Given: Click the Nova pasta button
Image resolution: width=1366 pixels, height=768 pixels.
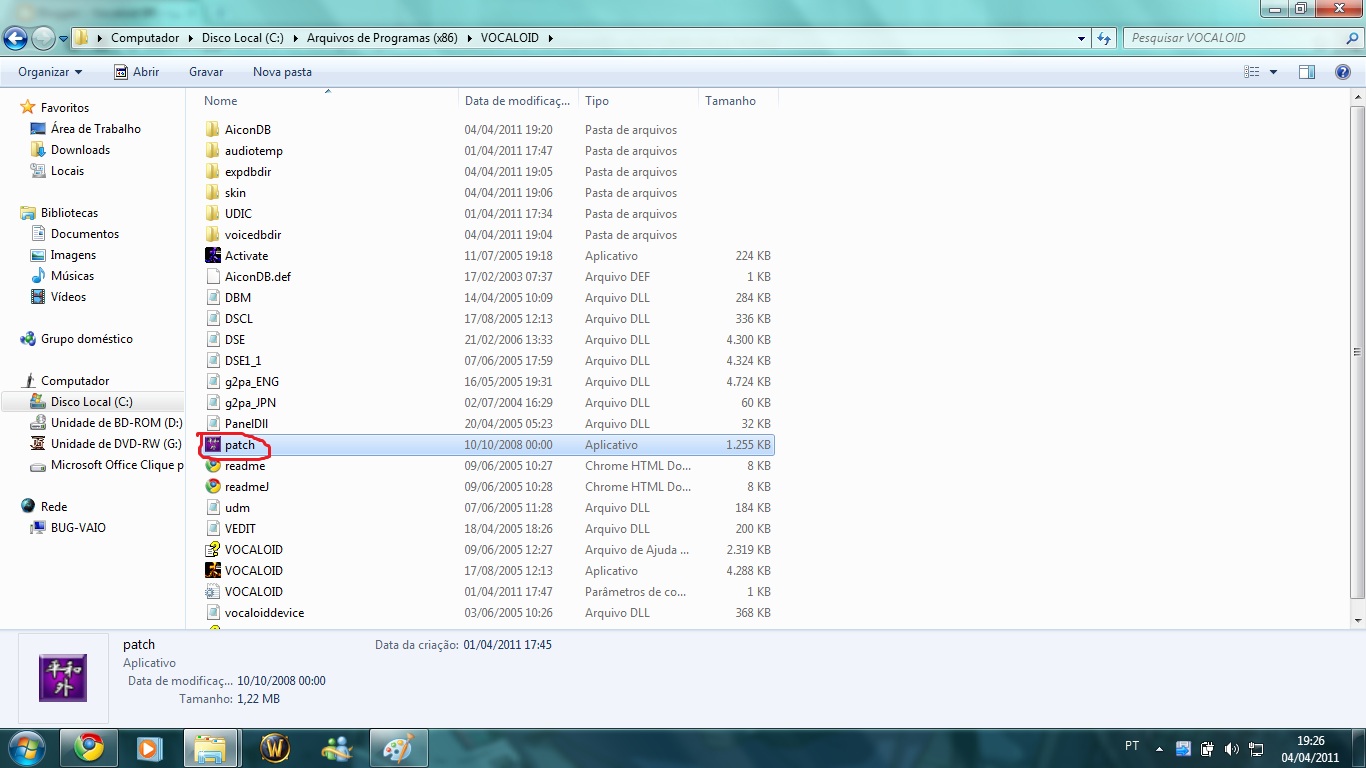Looking at the screenshot, I should tap(282, 72).
